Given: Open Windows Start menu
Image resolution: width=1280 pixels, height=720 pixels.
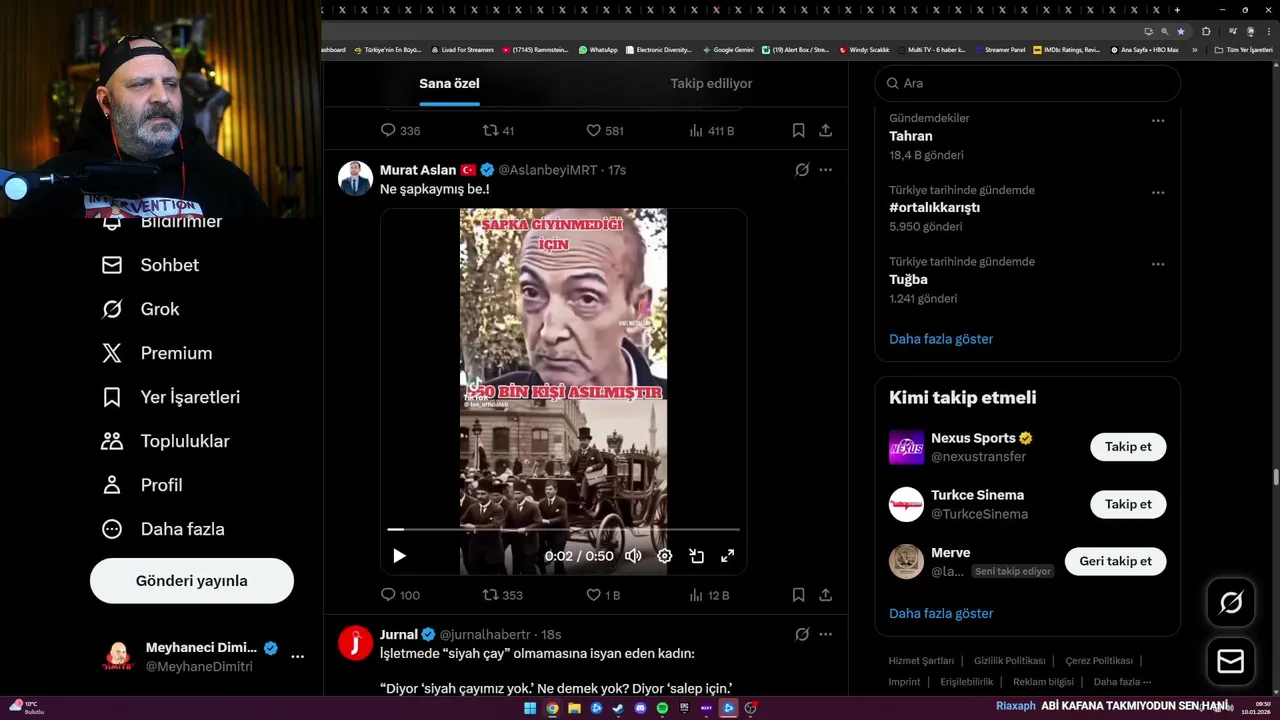Looking at the screenshot, I should (530, 708).
